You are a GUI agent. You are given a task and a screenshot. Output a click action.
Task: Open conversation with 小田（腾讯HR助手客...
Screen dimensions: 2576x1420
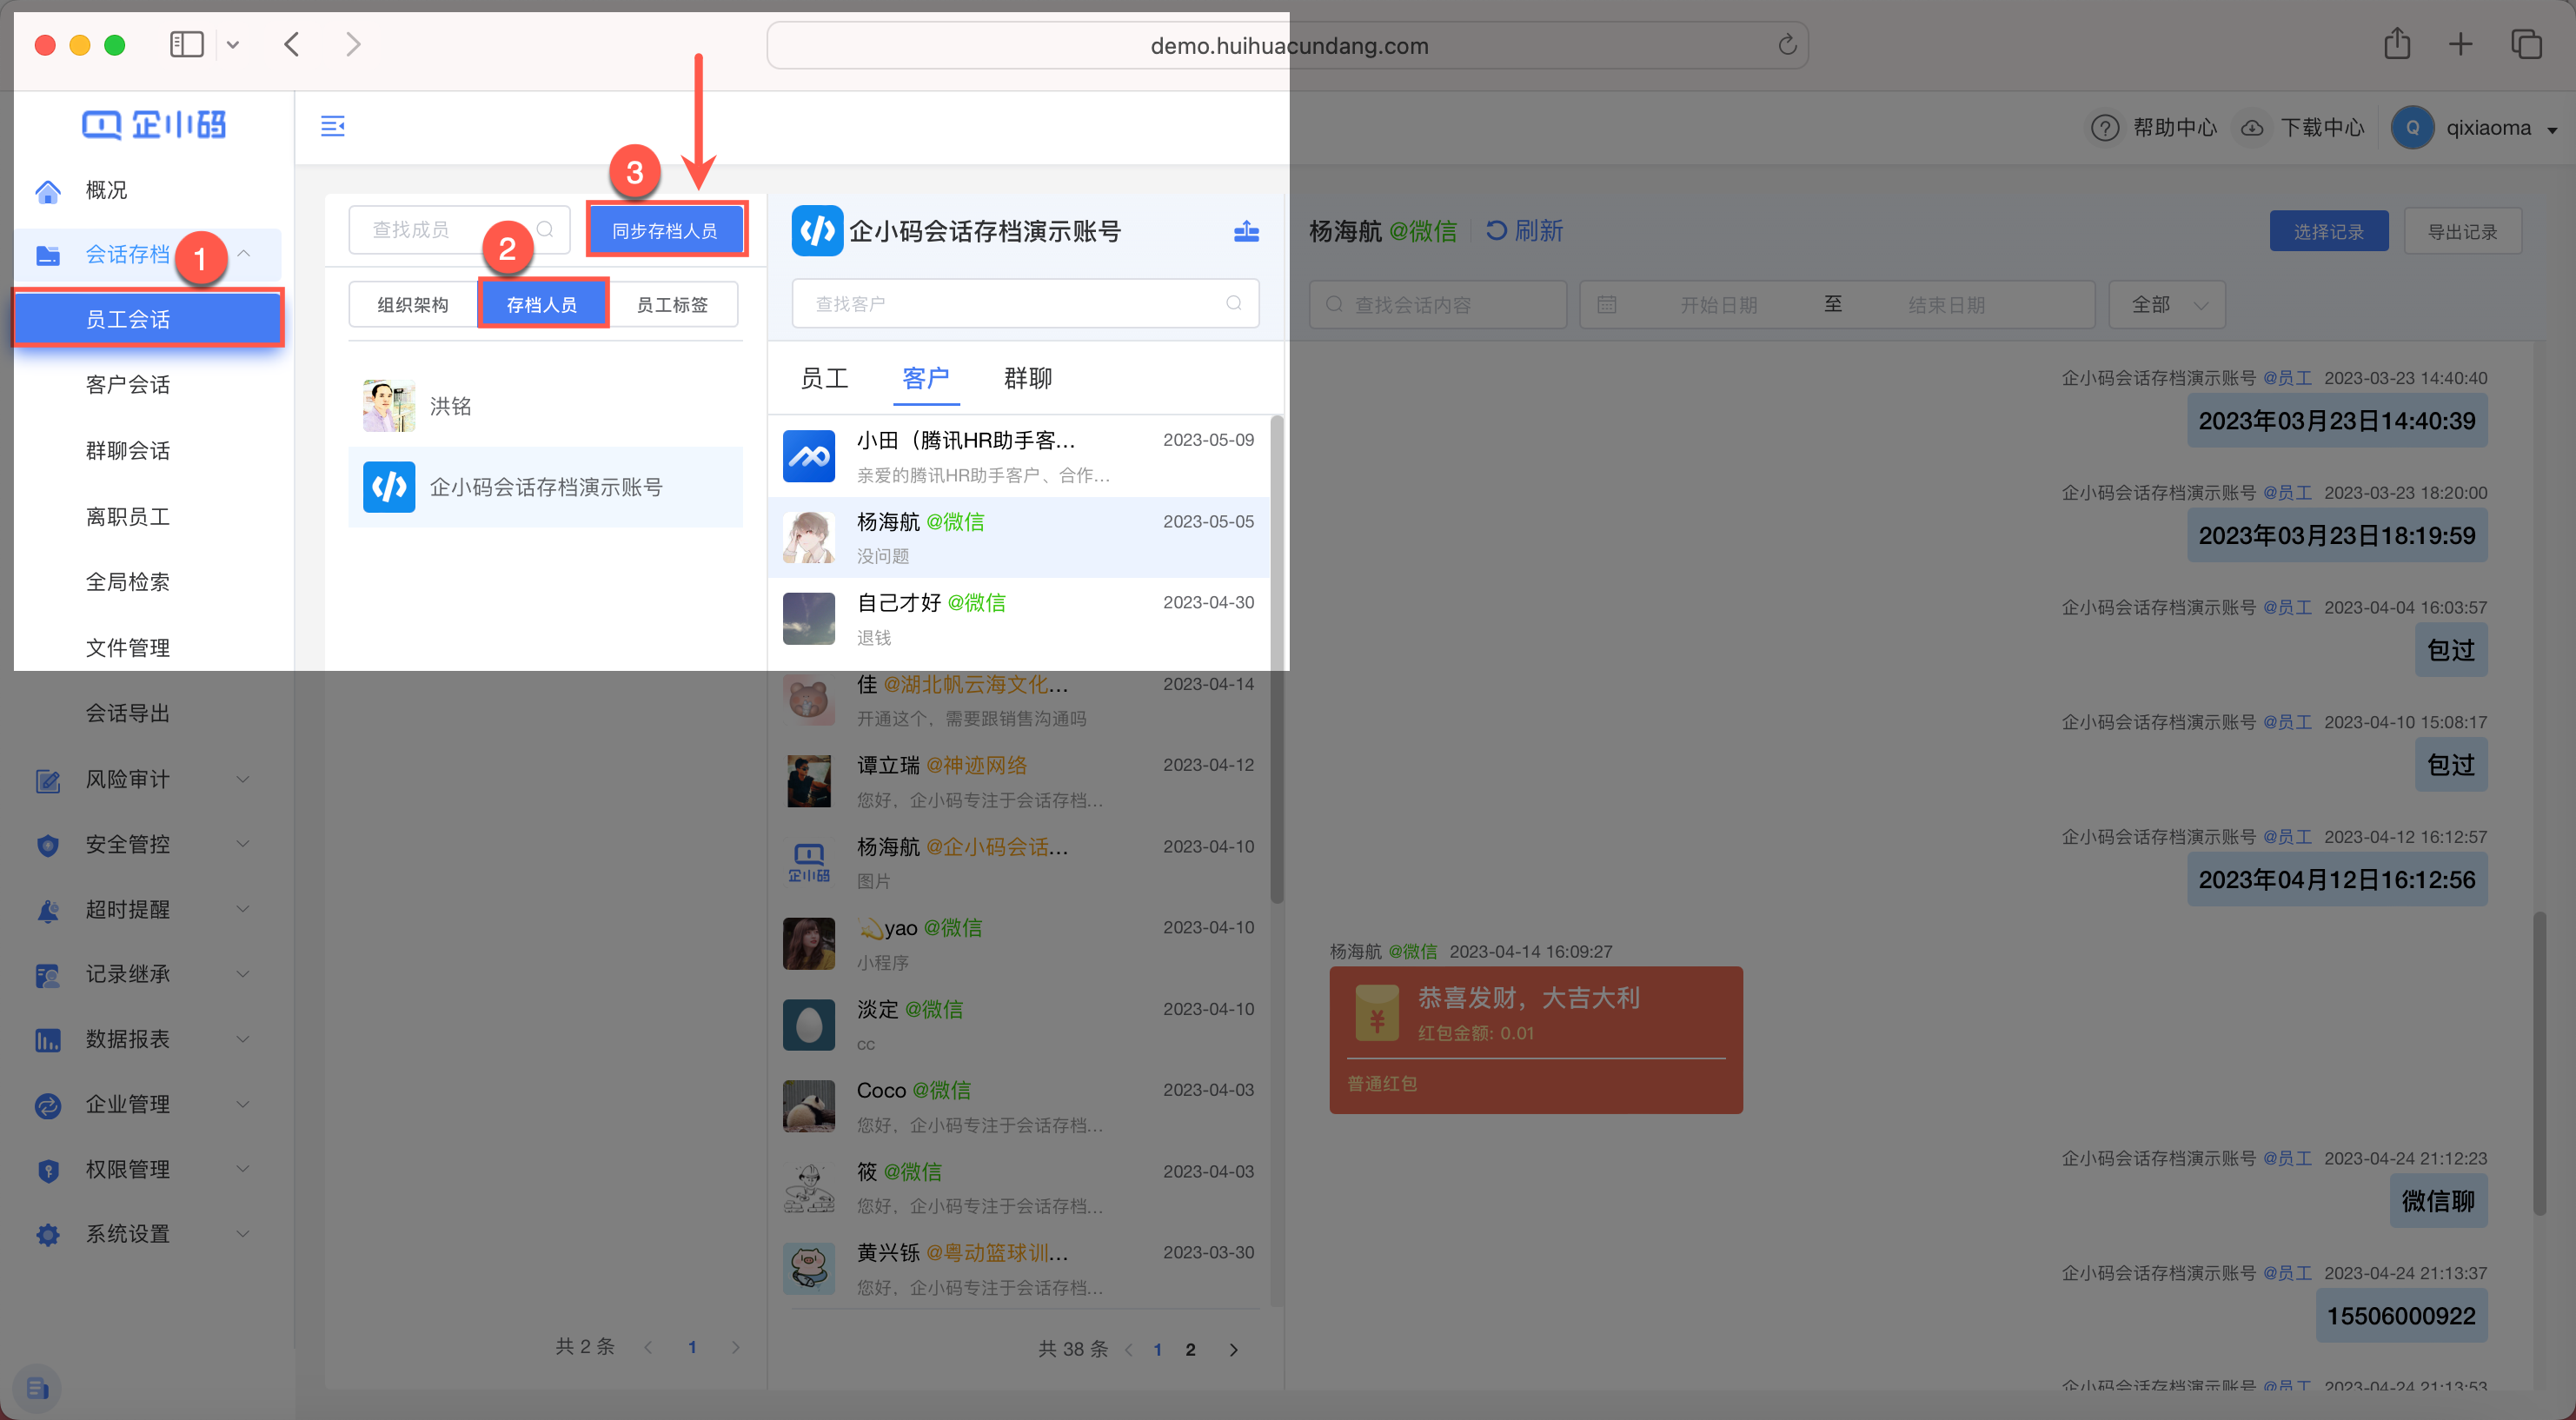coord(1019,456)
